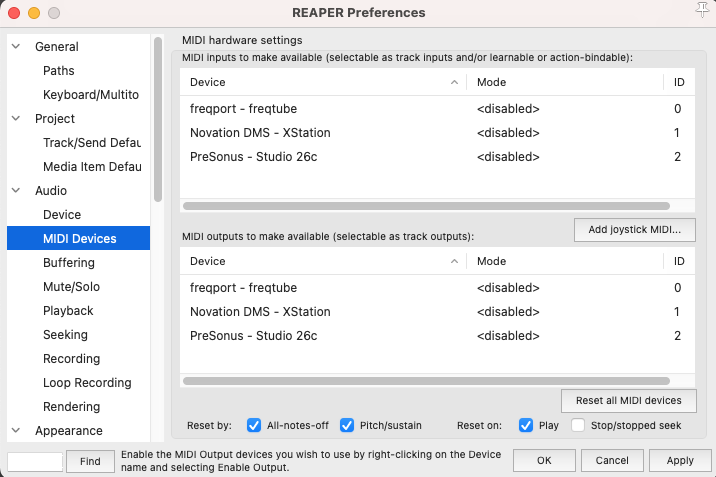Open the Paths preferences page

58,71
